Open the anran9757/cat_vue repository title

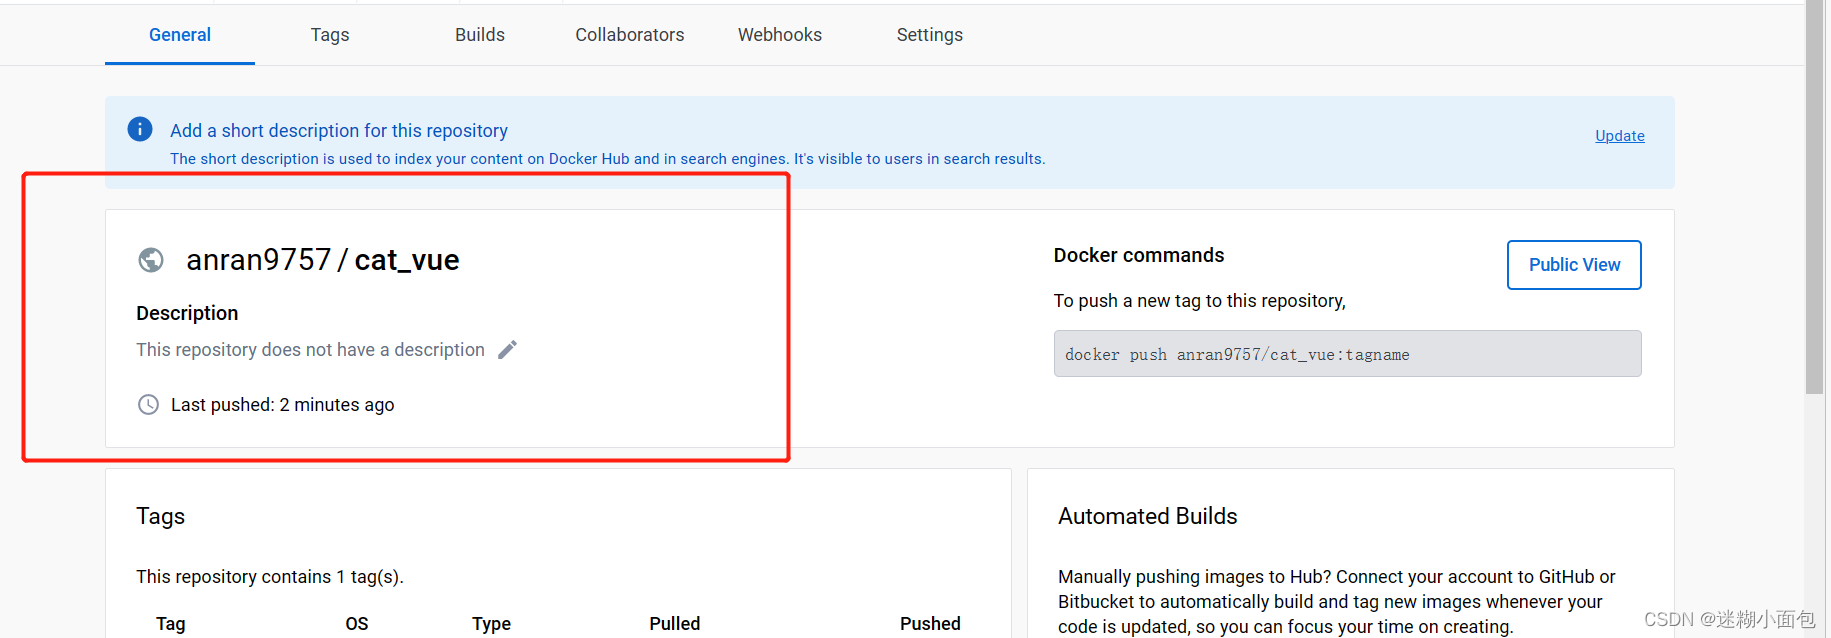(322, 260)
